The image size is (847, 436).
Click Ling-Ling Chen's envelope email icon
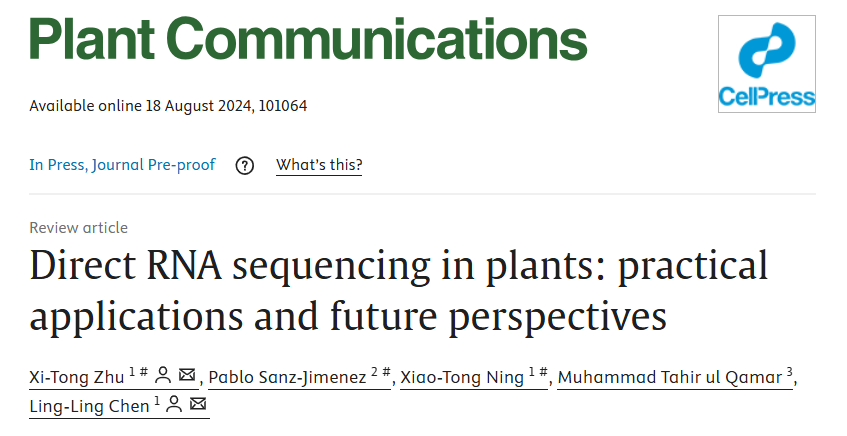(198, 404)
